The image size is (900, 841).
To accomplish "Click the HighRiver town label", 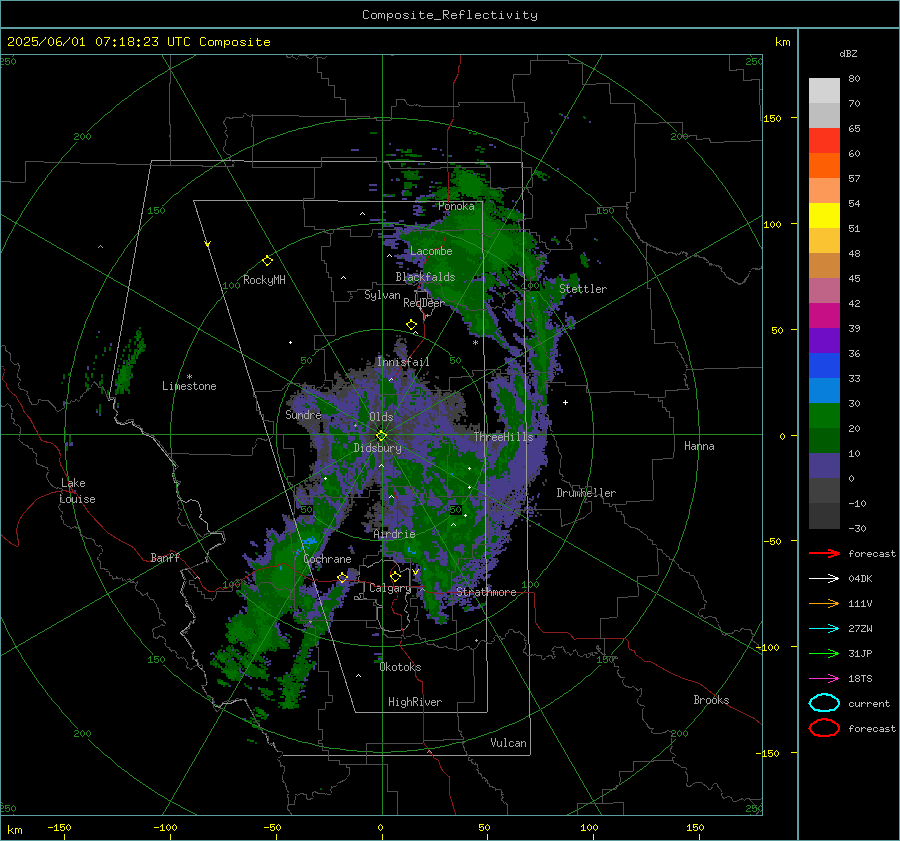I will pyautogui.click(x=415, y=702).
